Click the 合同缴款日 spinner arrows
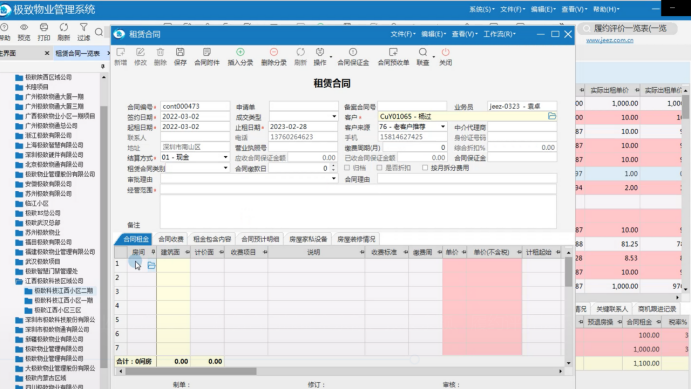 click(x=333, y=168)
